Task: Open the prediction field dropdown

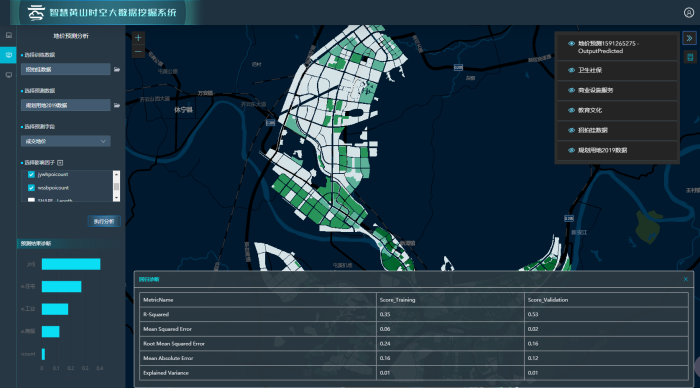Action: click(x=66, y=142)
